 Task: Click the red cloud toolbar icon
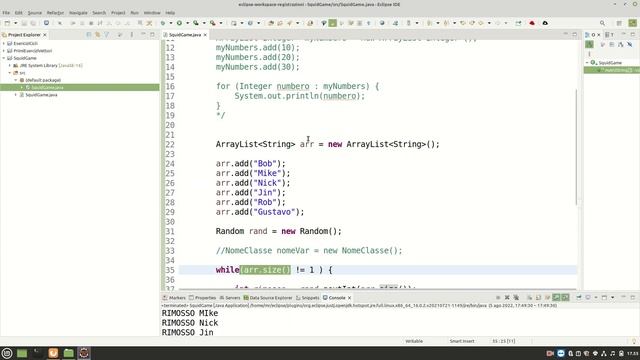532,23
